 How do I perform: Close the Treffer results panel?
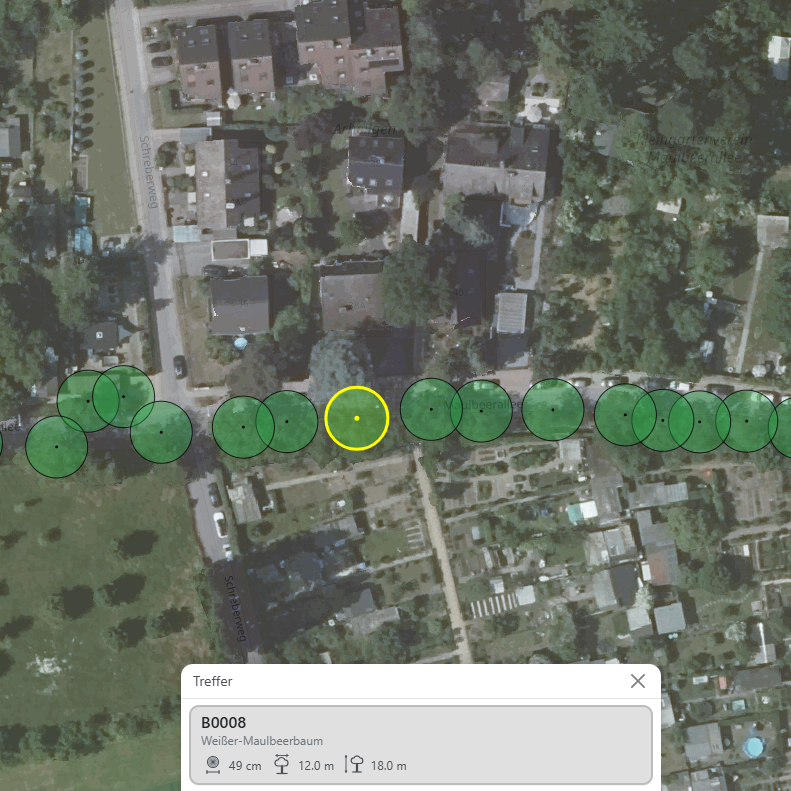coord(638,681)
